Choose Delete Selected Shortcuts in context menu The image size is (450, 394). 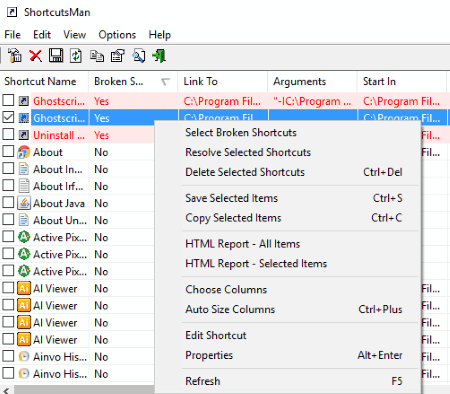[x=245, y=172]
